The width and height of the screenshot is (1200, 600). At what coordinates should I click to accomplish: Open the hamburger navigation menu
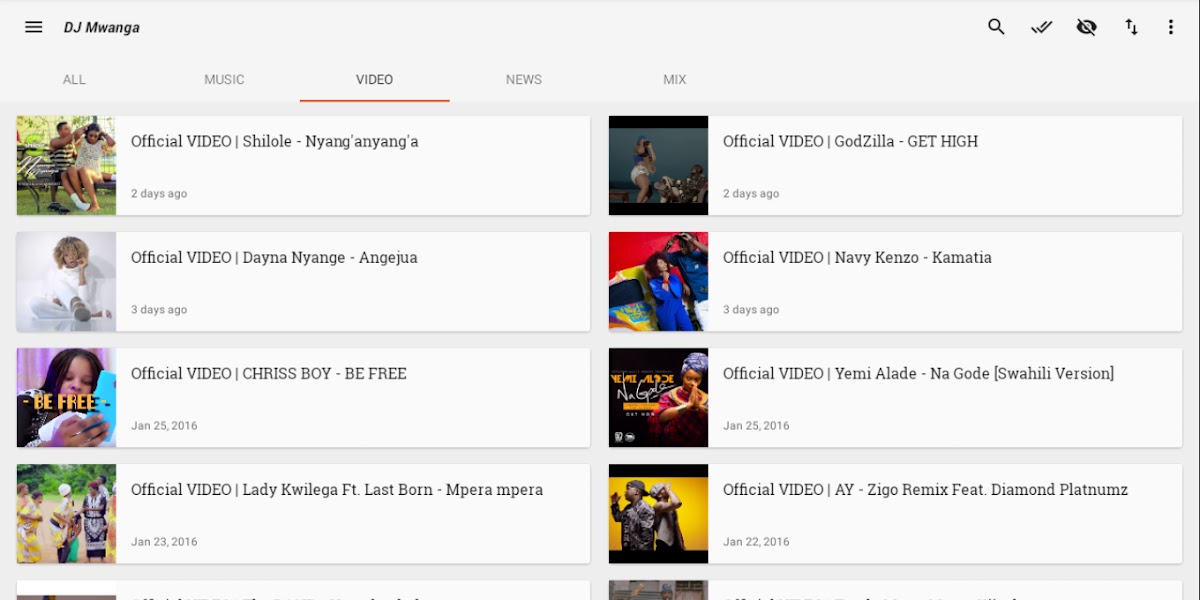click(34, 27)
